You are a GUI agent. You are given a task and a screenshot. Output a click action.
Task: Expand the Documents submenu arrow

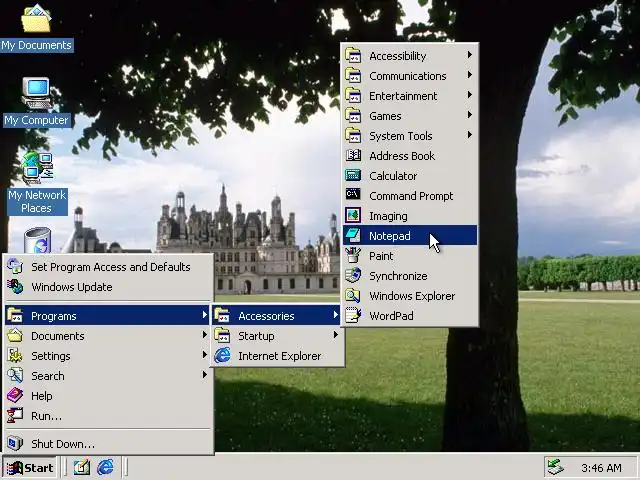click(204, 335)
